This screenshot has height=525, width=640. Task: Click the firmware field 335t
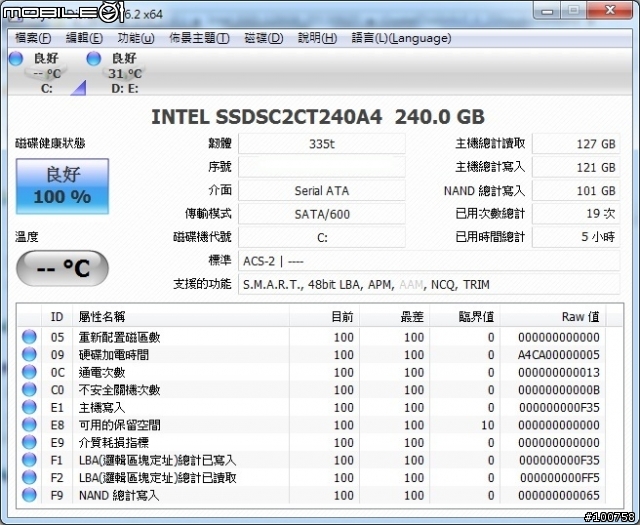click(322, 144)
